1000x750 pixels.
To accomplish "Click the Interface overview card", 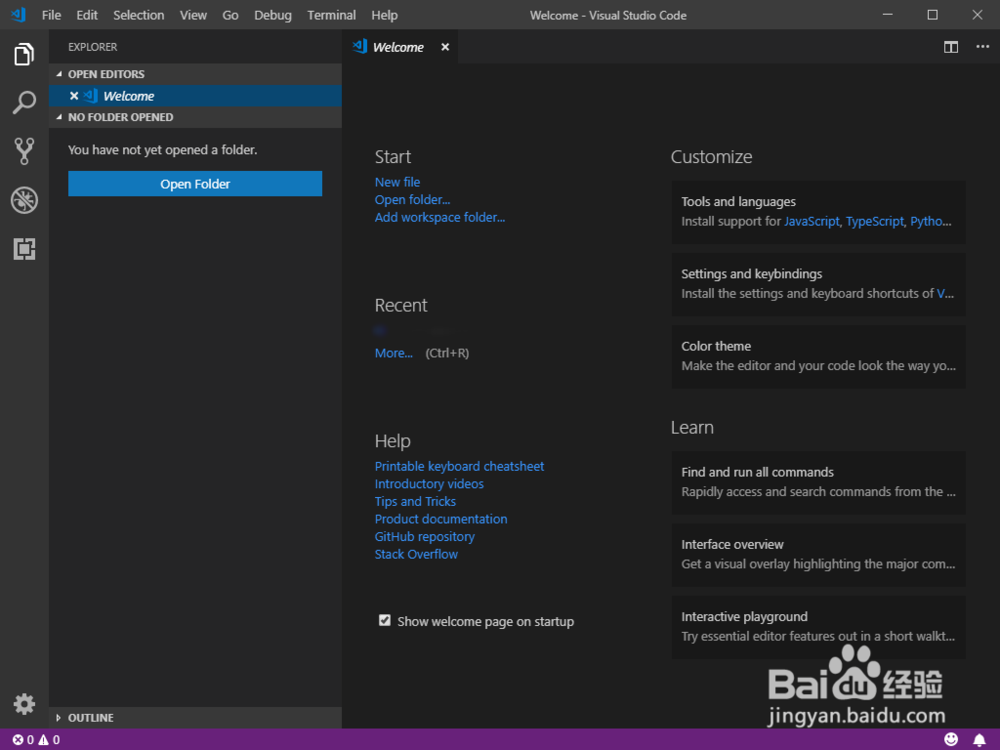I will point(818,555).
